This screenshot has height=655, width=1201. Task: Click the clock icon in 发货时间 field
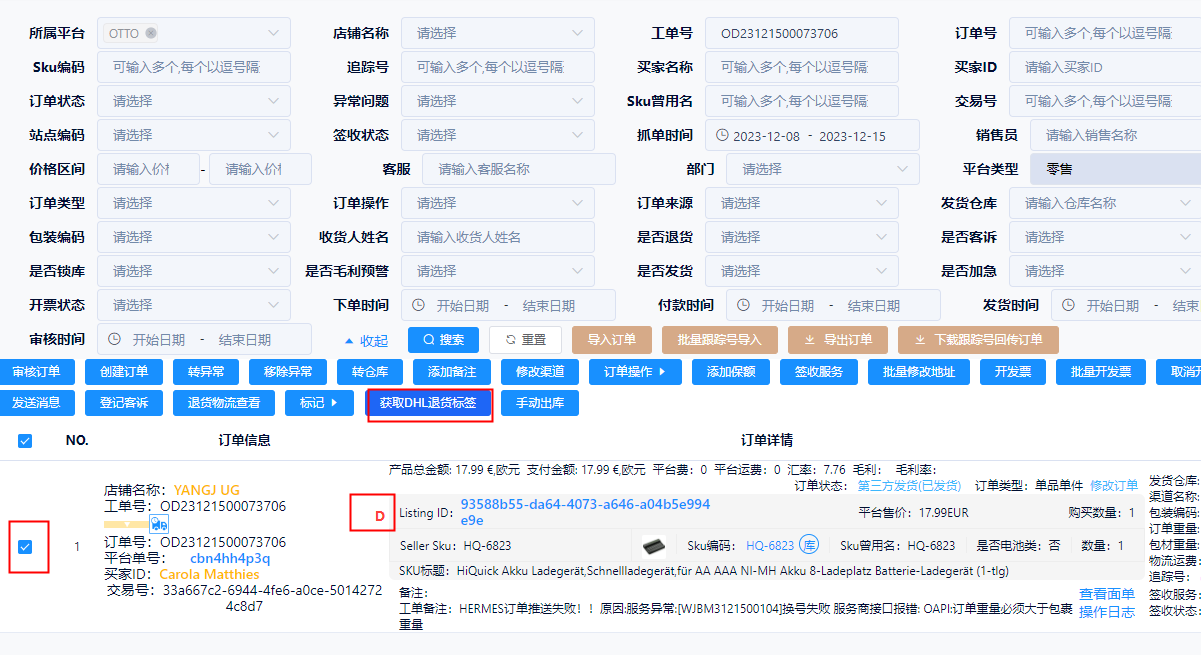point(1068,304)
